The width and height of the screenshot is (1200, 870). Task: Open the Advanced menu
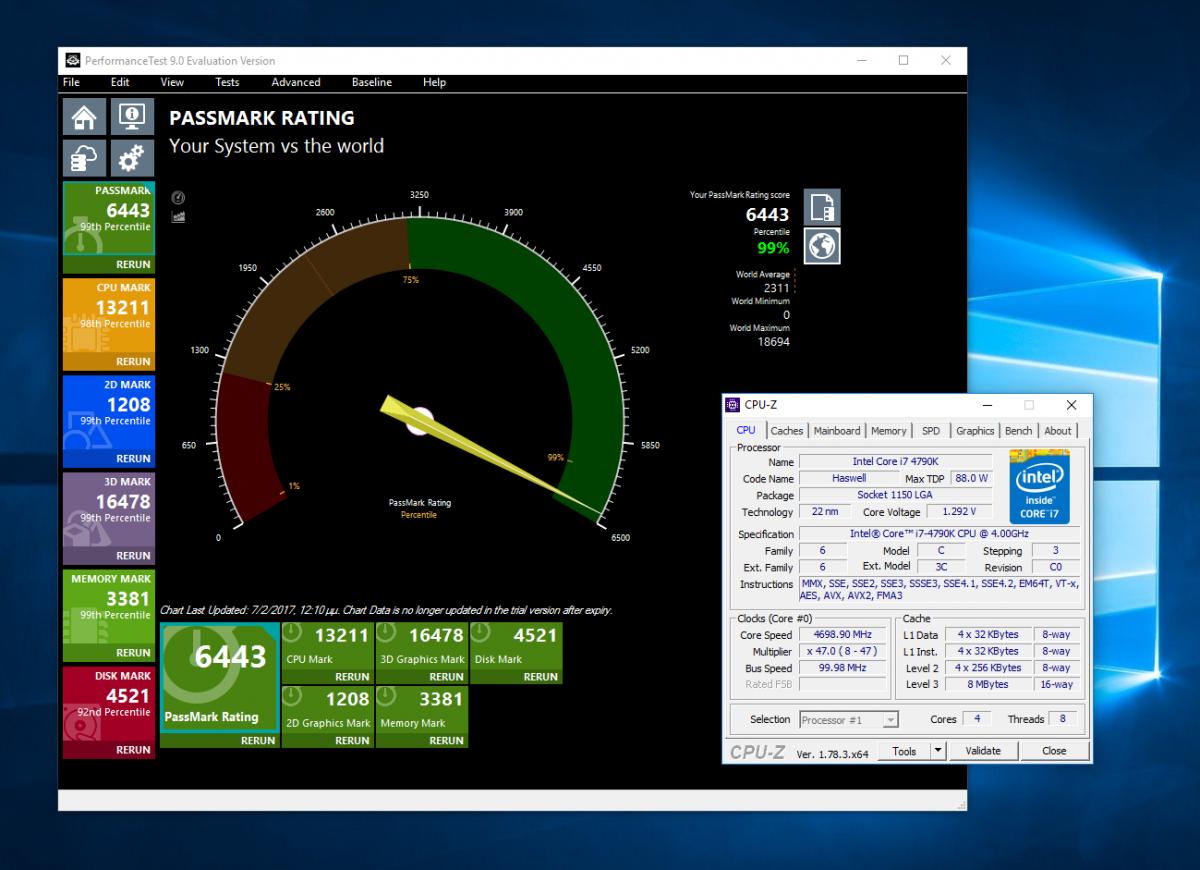tap(296, 82)
